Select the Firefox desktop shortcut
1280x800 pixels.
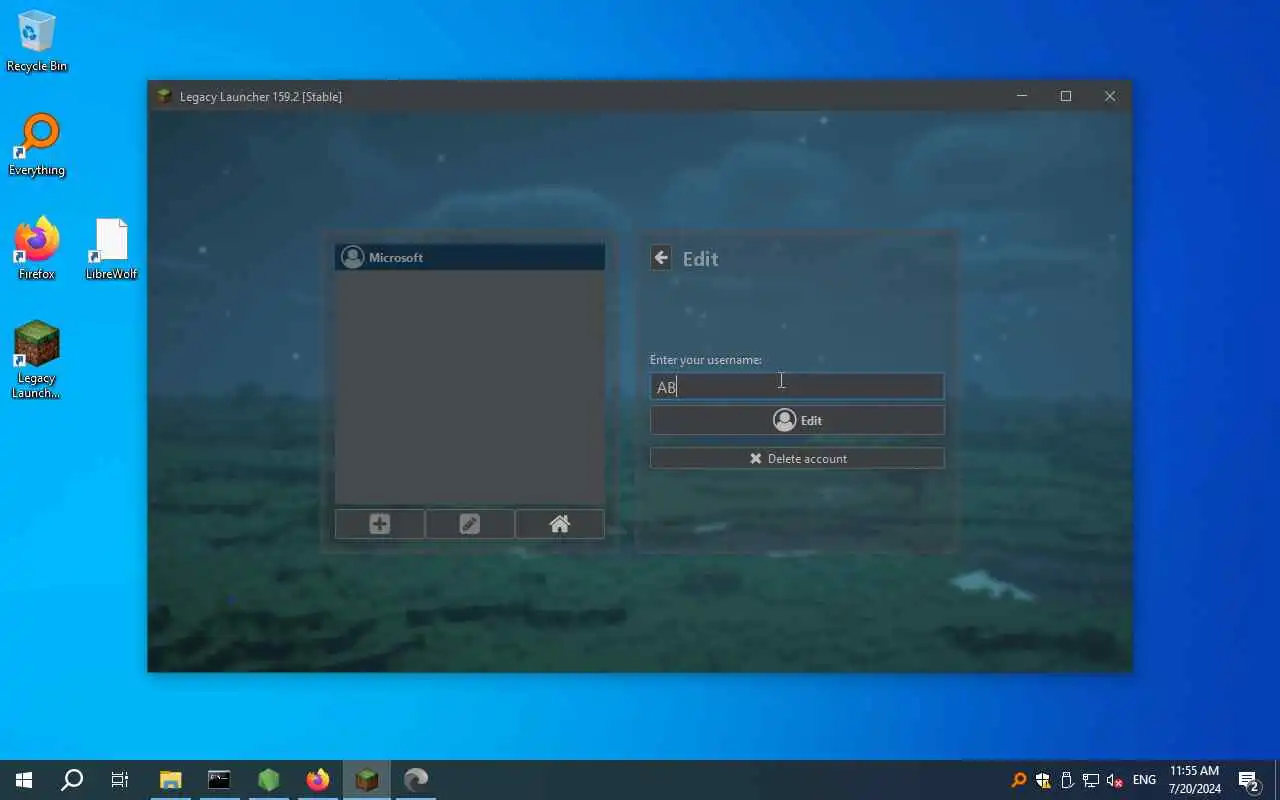[x=37, y=249]
